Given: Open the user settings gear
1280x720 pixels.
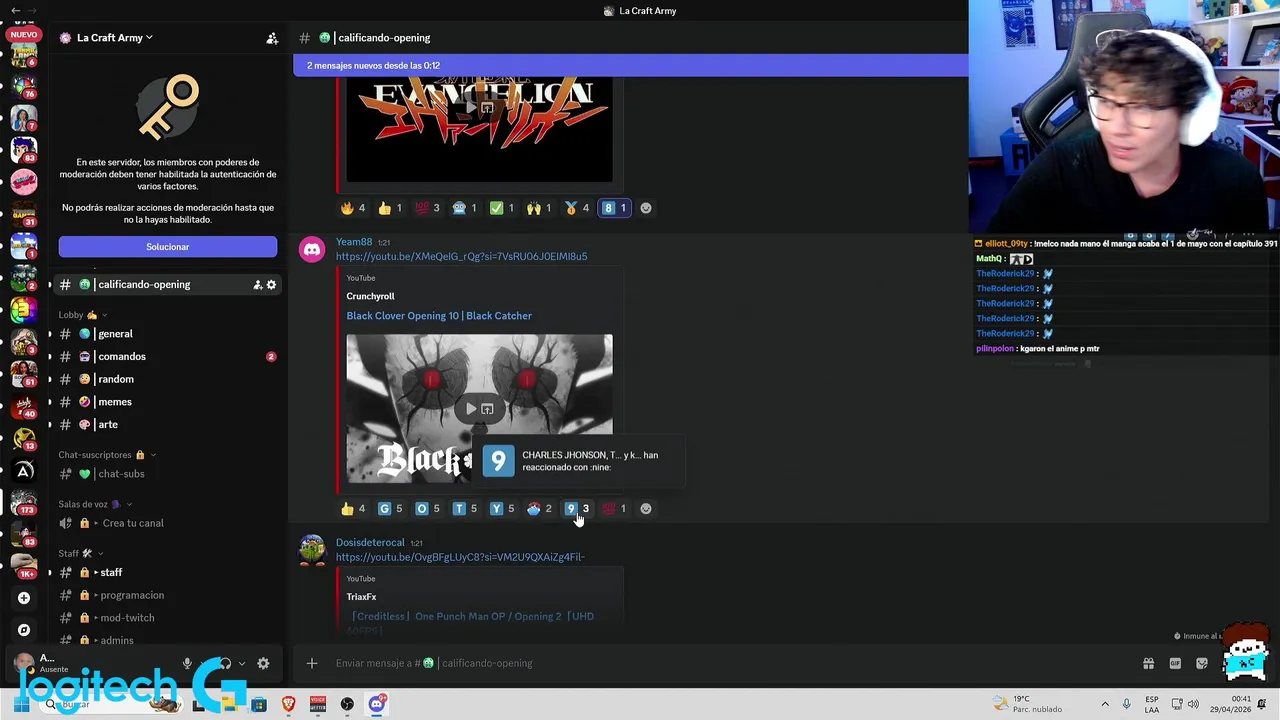Looking at the screenshot, I should coord(263,663).
